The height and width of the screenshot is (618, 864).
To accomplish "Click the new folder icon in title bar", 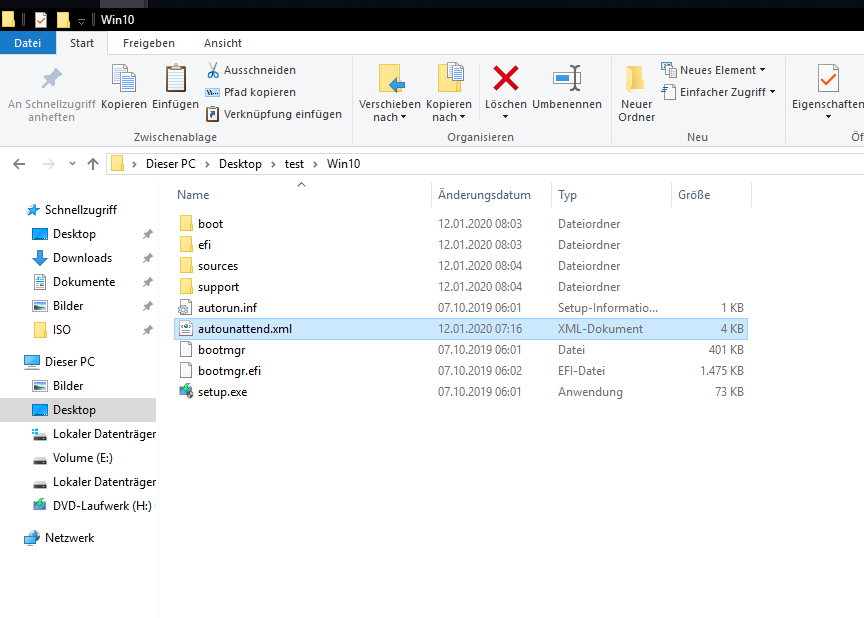I will pos(63,20).
